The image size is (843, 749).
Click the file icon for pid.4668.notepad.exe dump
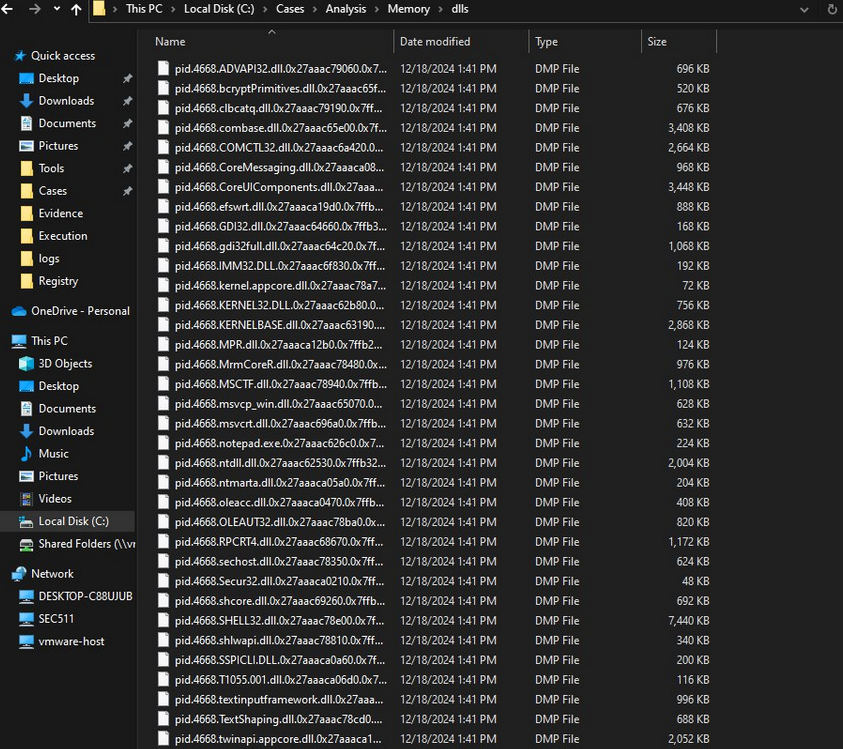click(x=164, y=443)
